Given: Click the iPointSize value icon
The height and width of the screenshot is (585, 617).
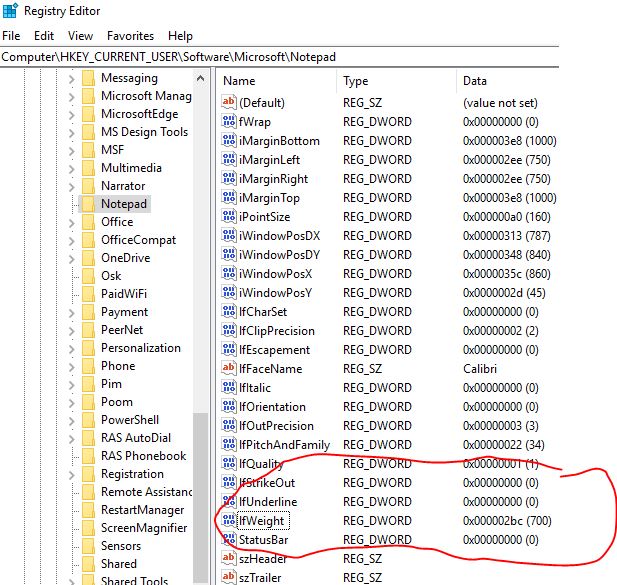Looking at the screenshot, I should 229,216.
